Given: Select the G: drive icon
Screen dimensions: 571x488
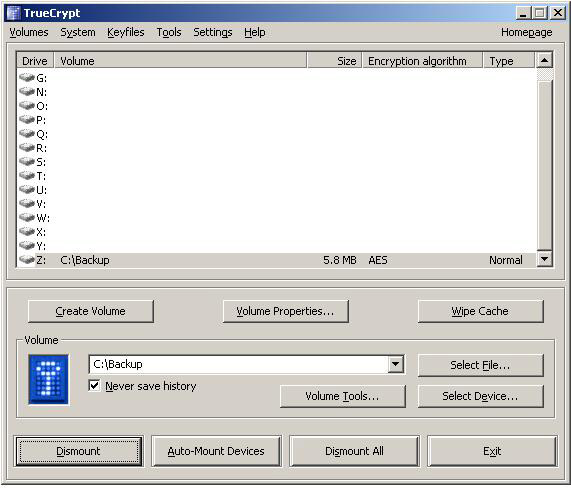Looking at the screenshot, I should click(x=27, y=78).
